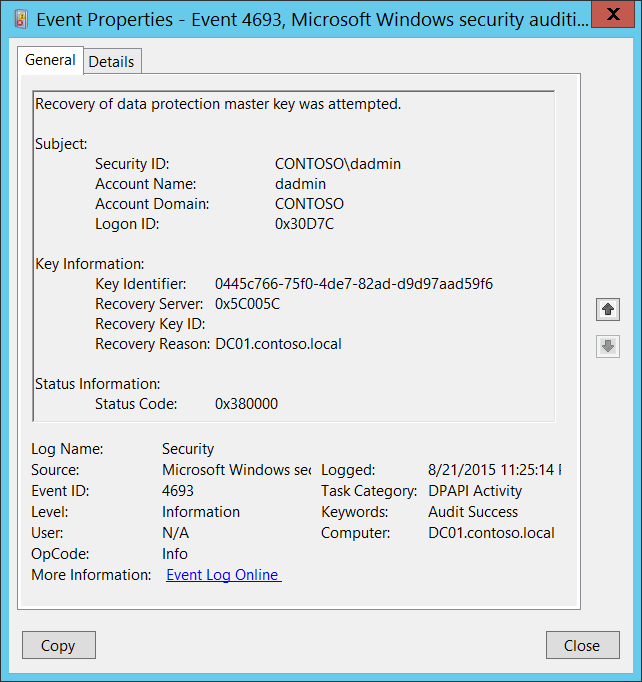Image resolution: width=642 pixels, height=682 pixels.
Task: Click the down arrow for next event
Action: pyautogui.click(x=607, y=347)
